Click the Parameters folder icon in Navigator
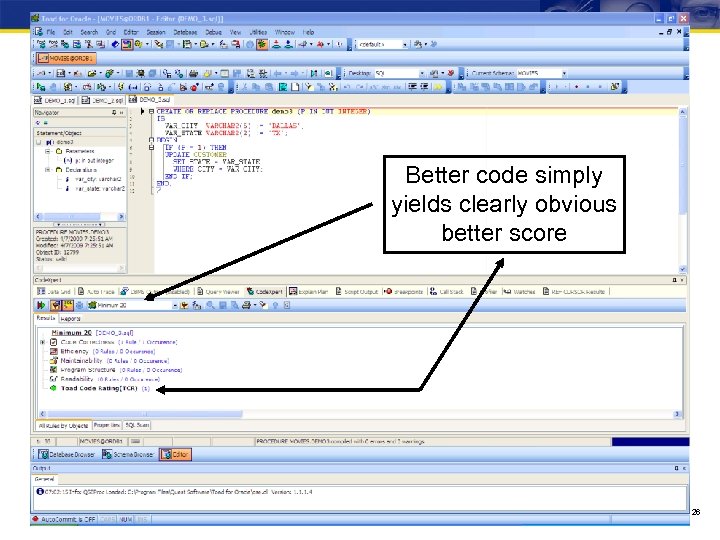 coord(59,151)
